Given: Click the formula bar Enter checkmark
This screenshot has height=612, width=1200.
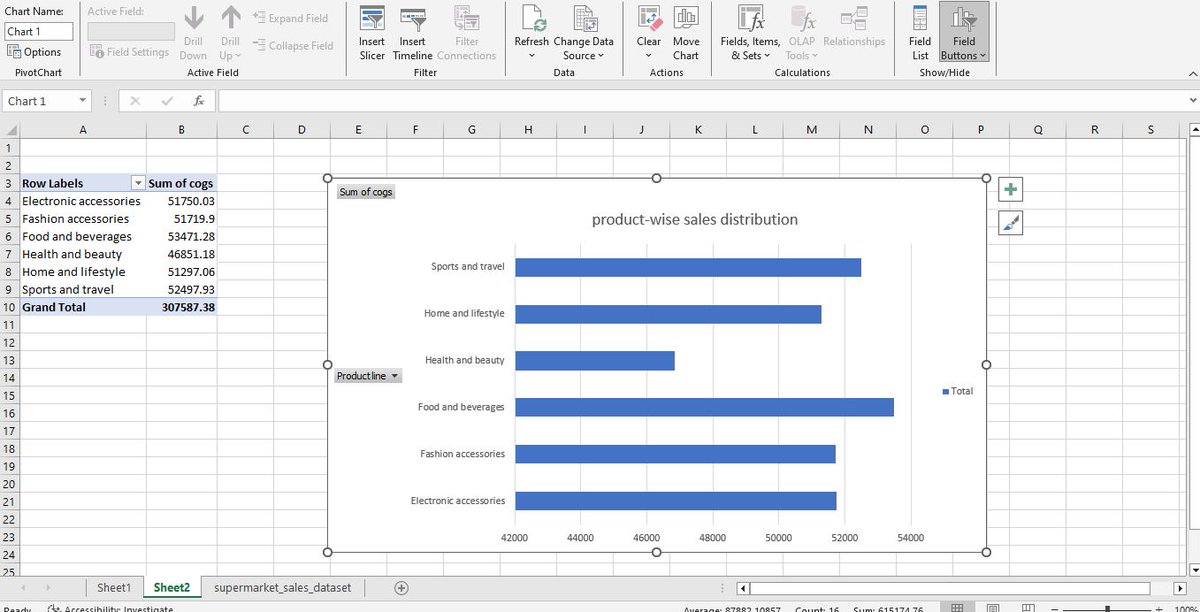Looking at the screenshot, I should [x=167, y=101].
